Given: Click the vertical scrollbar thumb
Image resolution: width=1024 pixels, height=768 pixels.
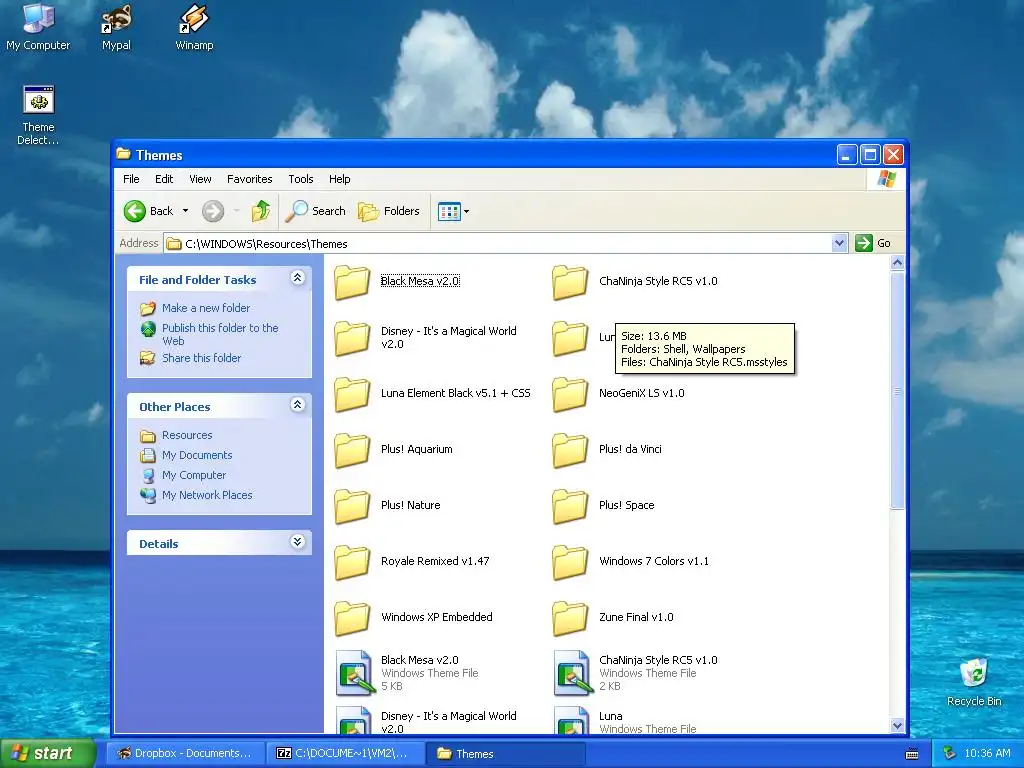Looking at the screenshot, I should click(897, 391).
